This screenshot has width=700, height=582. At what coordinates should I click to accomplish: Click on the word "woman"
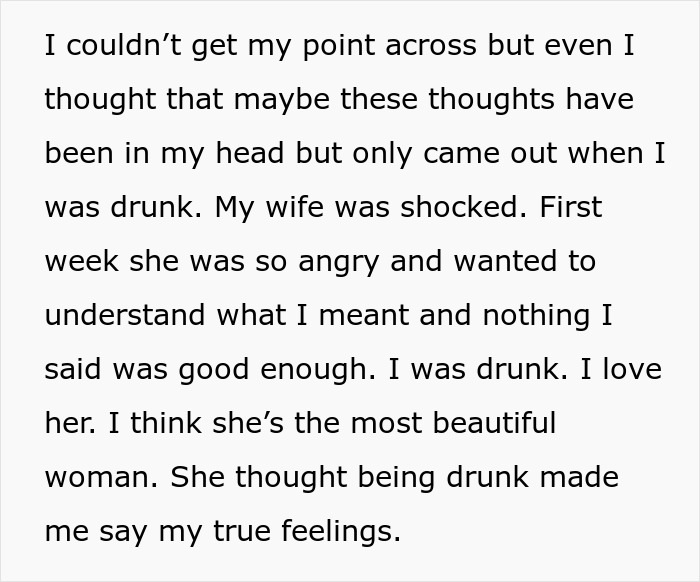(98, 477)
